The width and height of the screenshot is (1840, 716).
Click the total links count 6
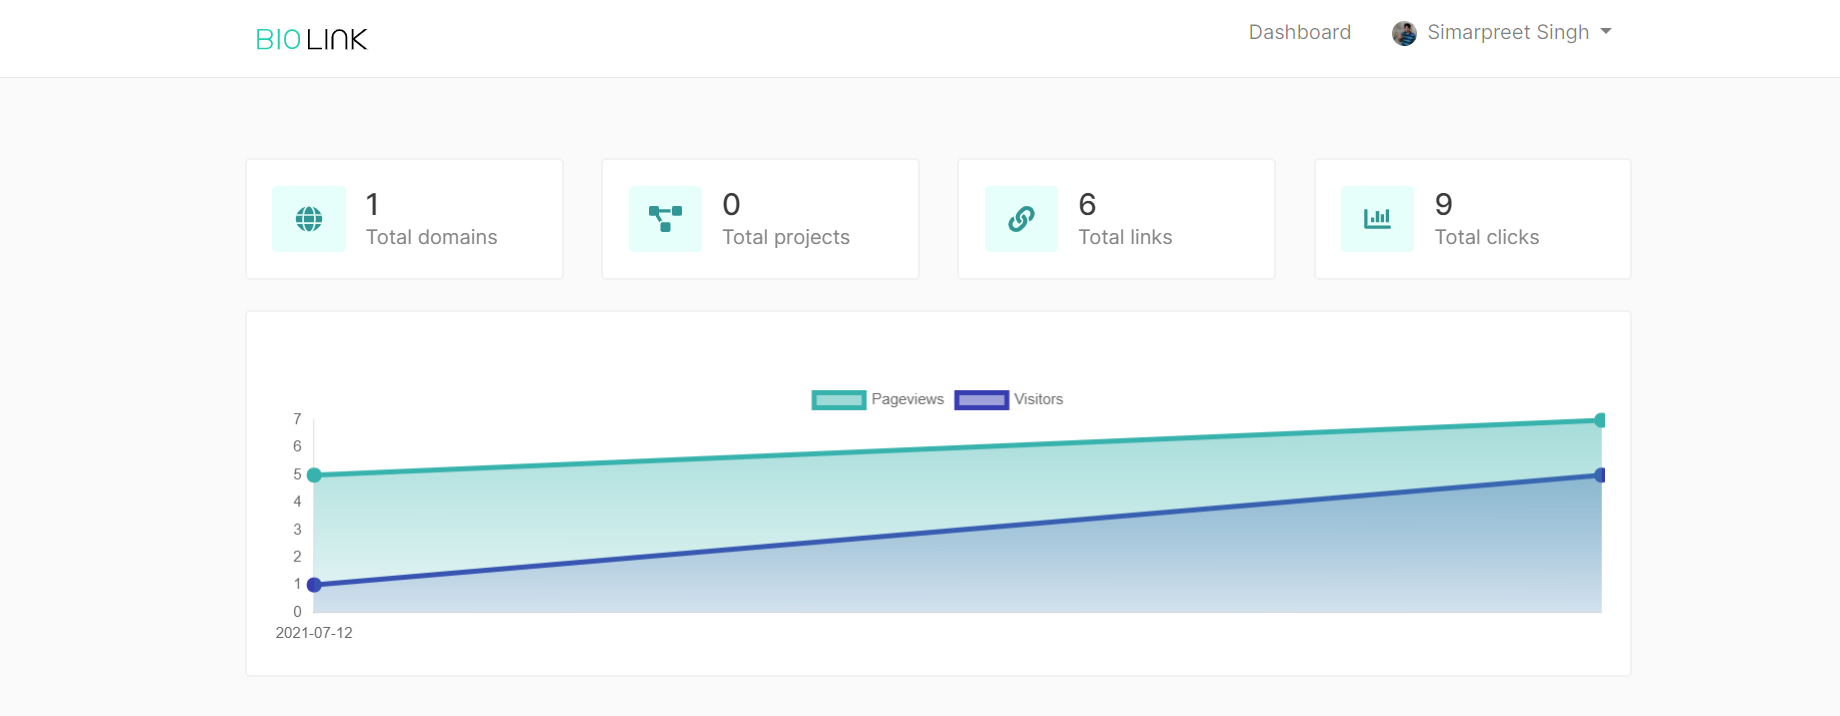point(1087,204)
